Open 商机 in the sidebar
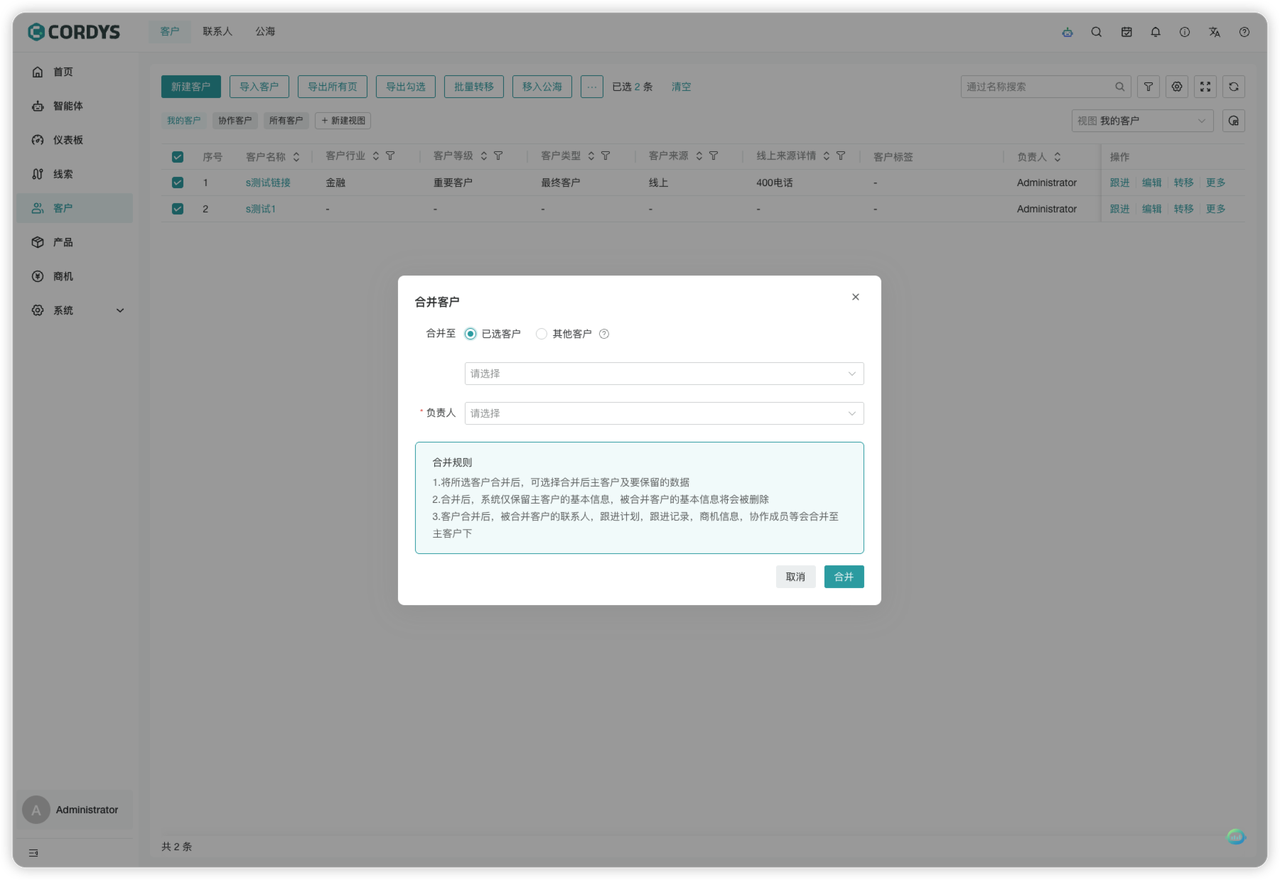 tap(63, 276)
